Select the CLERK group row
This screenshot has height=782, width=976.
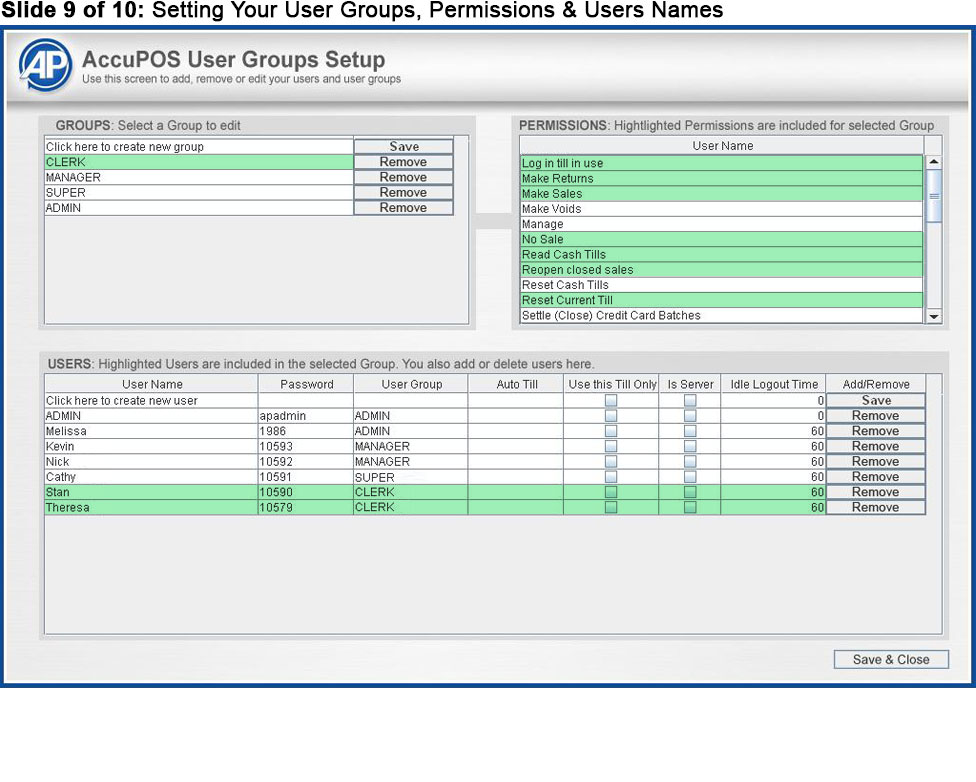[199, 162]
